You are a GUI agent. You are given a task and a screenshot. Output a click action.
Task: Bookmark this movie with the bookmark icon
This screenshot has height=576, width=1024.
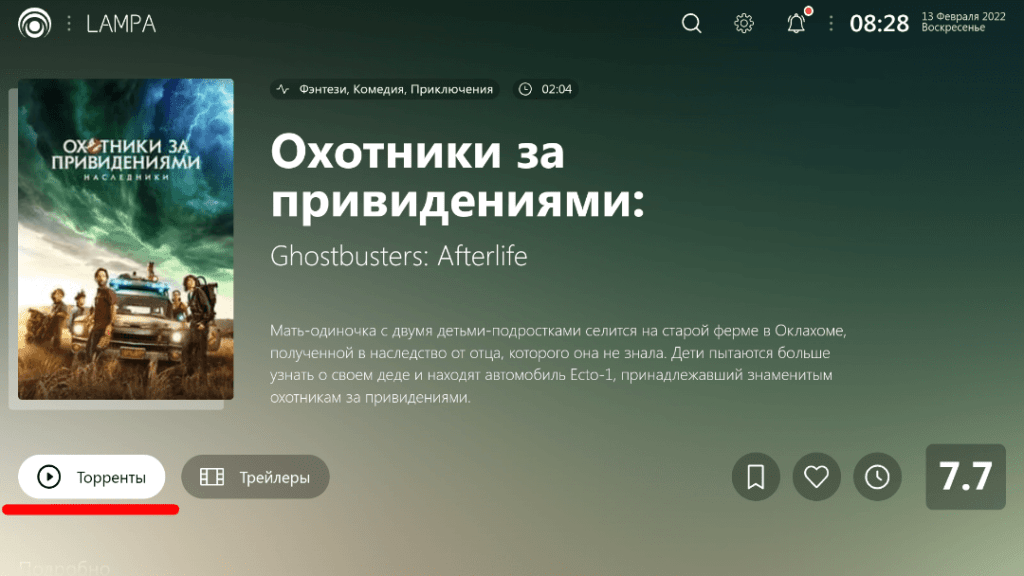(756, 477)
